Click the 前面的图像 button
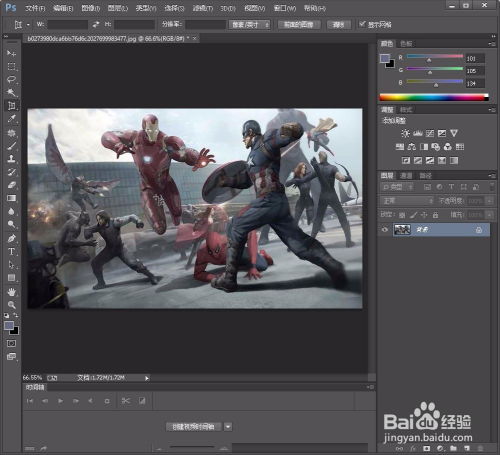Viewport: 500px width, 455px height. click(299, 25)
